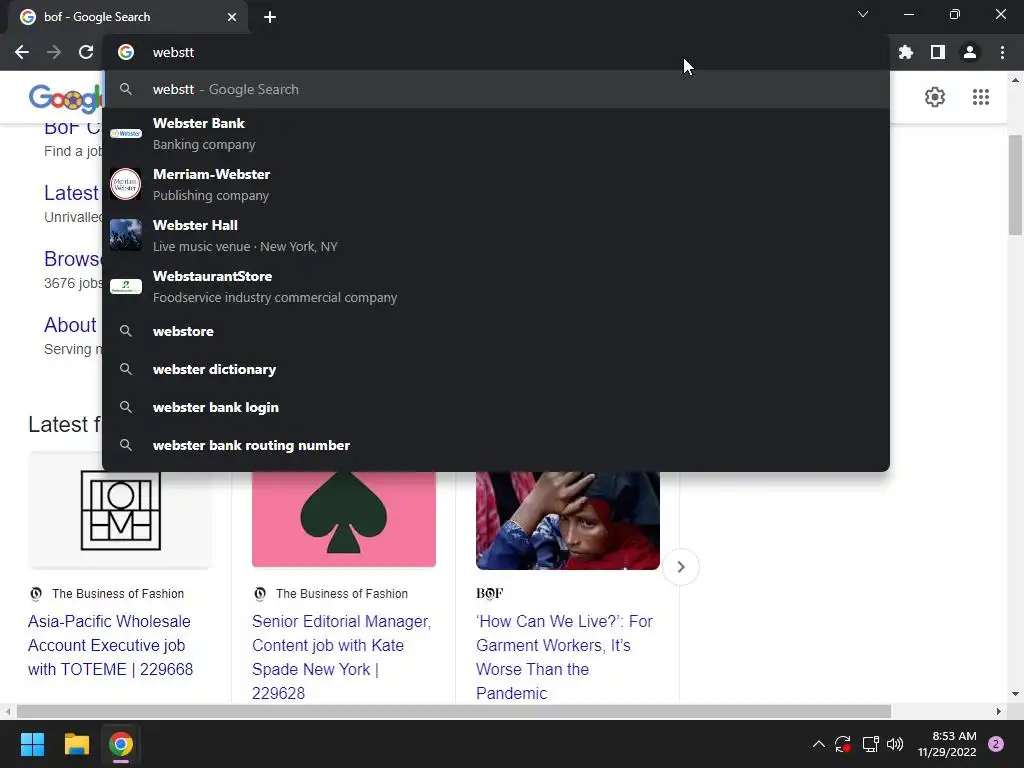Open the TOTEME logo thumbnail
This screenshot has height=768, width=1024.
pyautogui.click(x=120, y=510)
